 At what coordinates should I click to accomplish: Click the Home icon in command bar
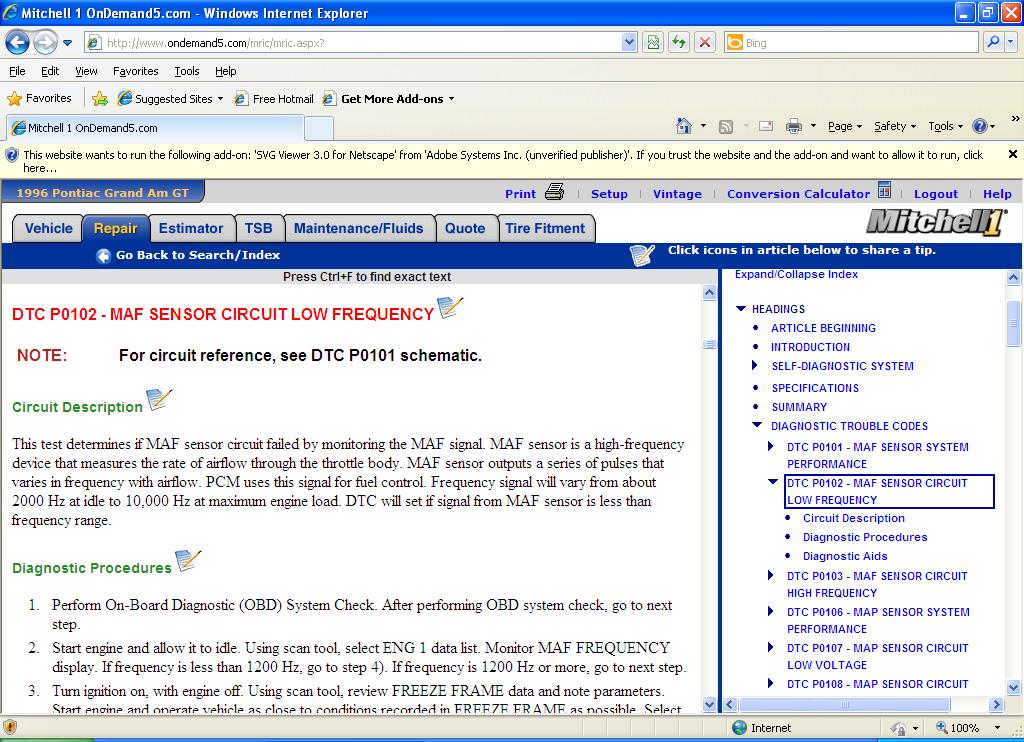684,125
